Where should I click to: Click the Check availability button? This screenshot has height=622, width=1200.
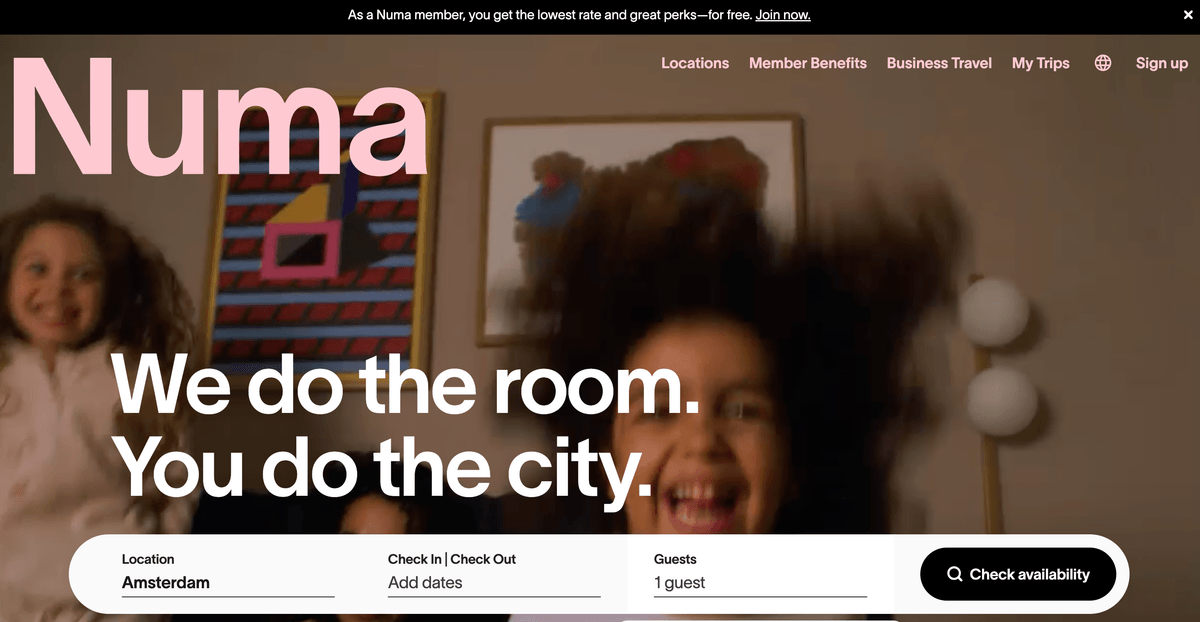click(x=1018, y=574)
